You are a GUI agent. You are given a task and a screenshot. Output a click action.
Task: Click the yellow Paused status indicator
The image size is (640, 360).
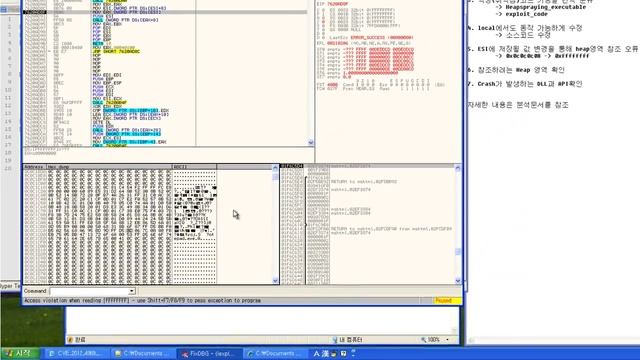click(x=447, y=300)
